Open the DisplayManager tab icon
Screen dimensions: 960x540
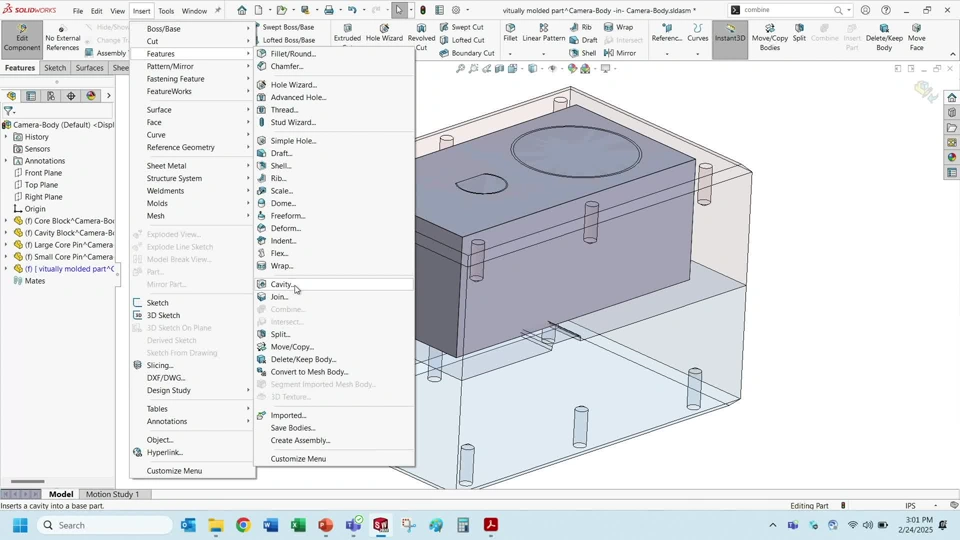[x=91, y=96]
